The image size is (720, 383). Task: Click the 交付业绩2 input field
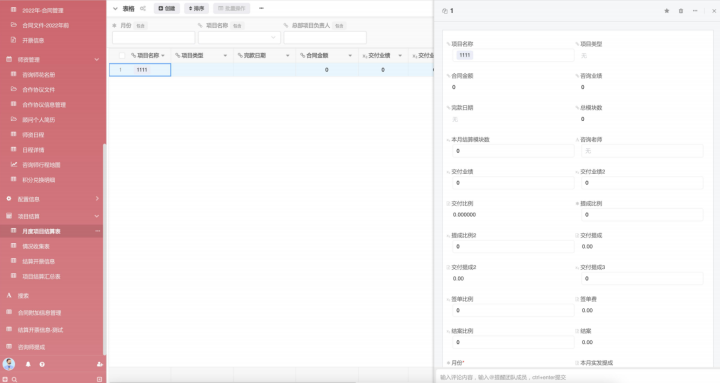pos(642,183)
